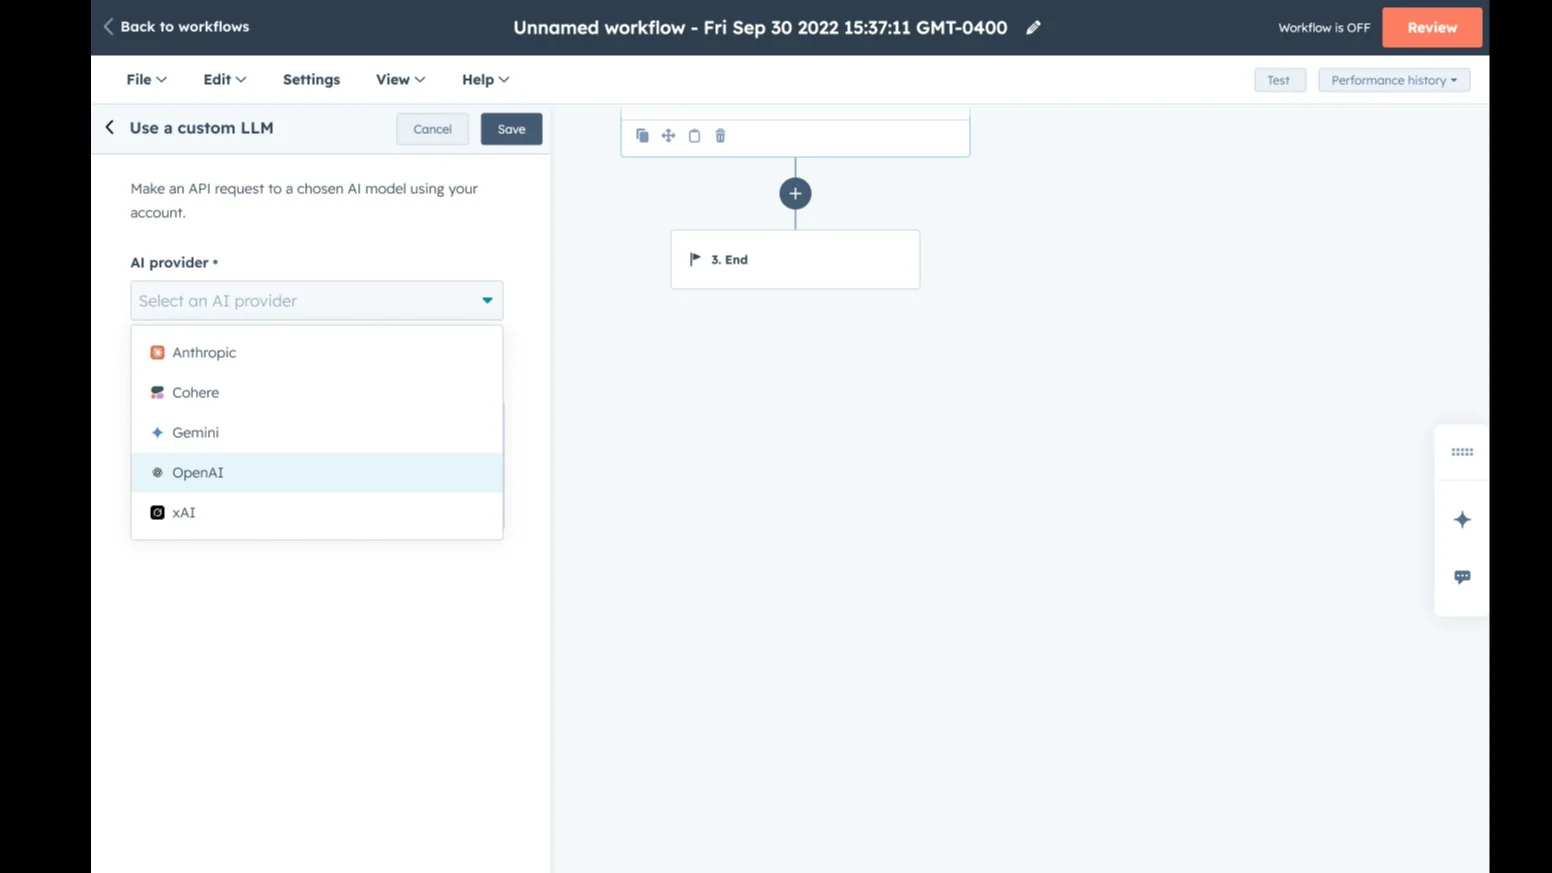The height and width of the screenshot is (873, 1552).
Task: Click the pencil icon to rename workflow
Action: [1033, 28]
